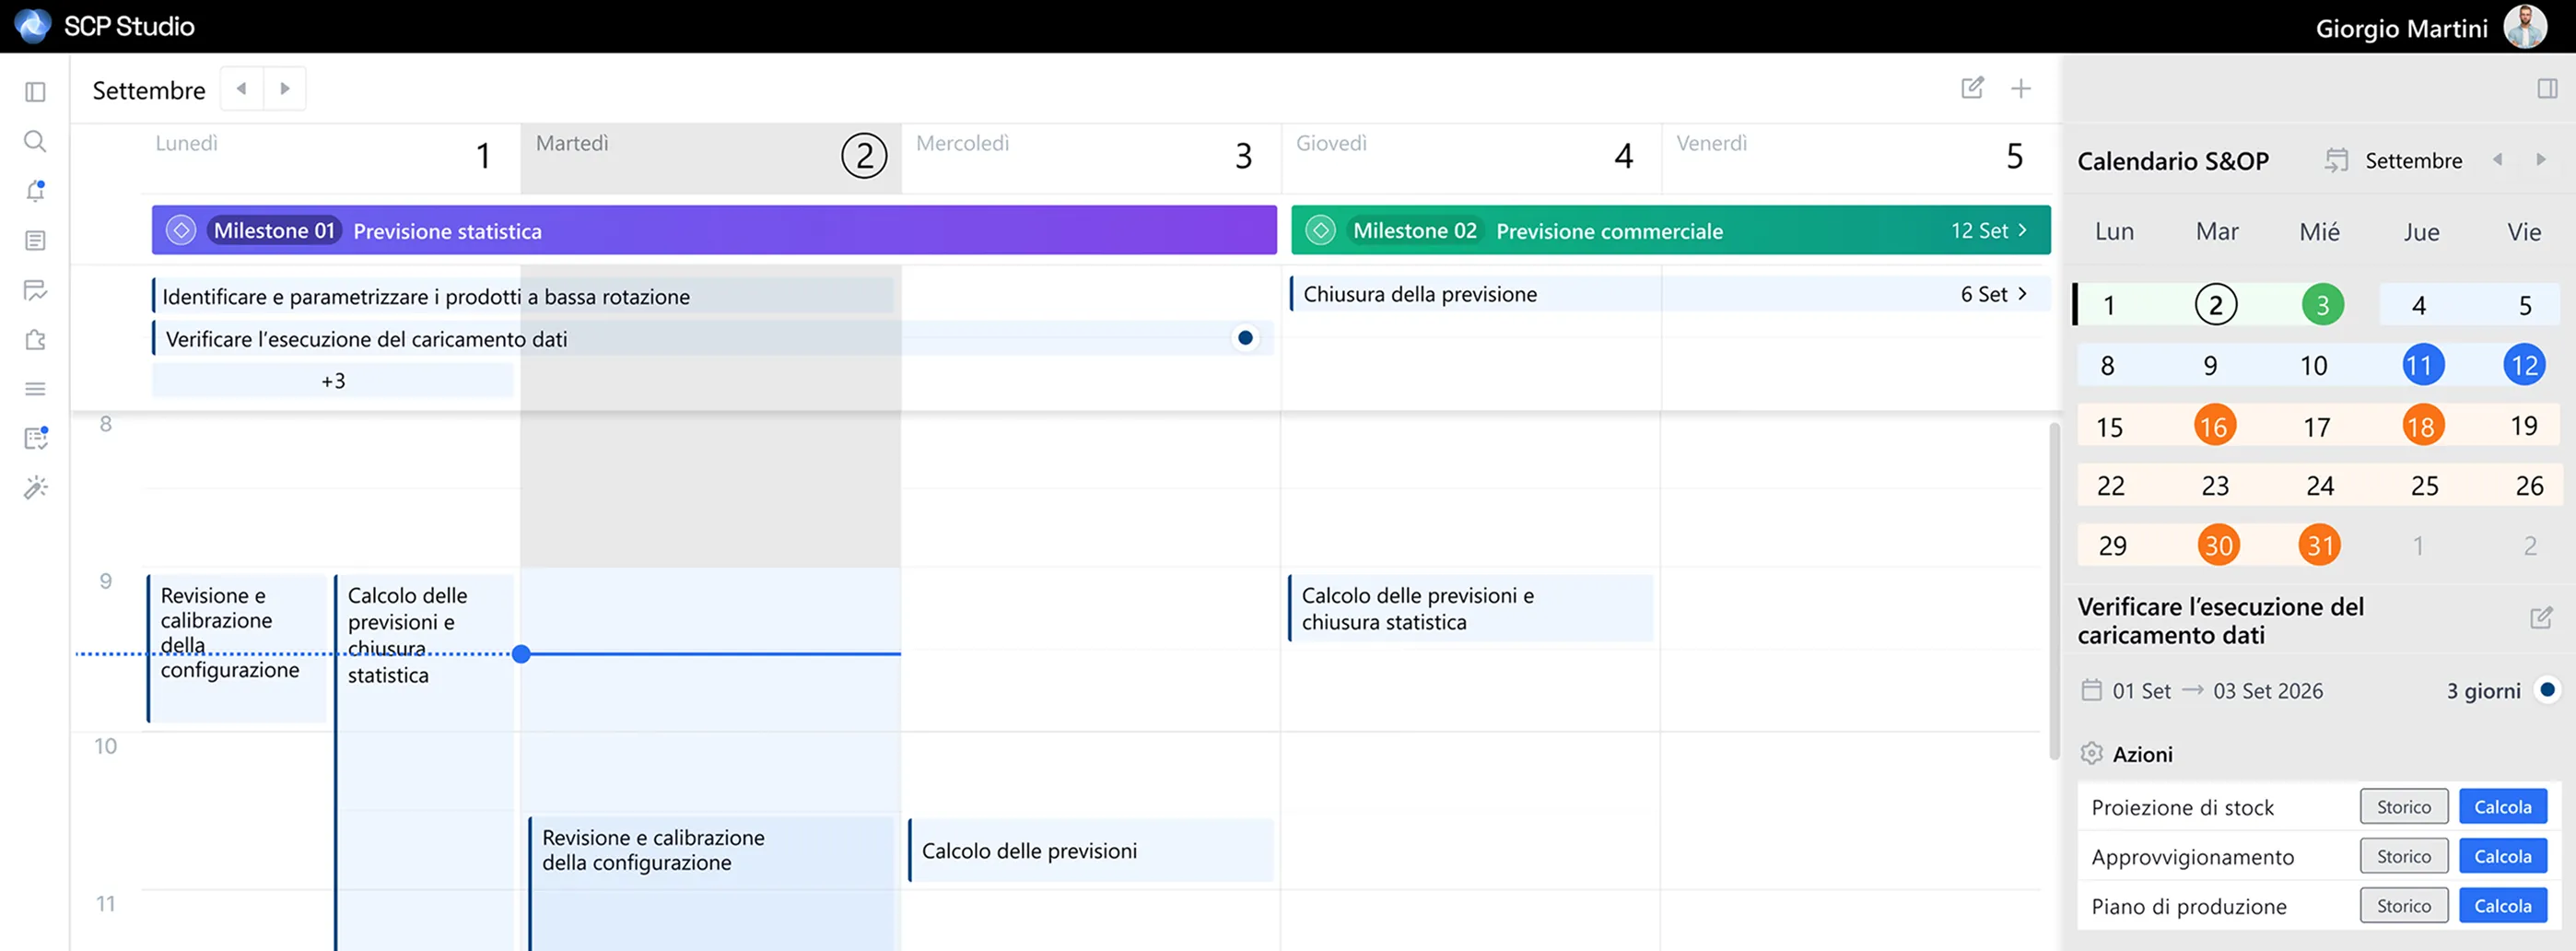Click Calcola for Proiezione di stock
The height and width of the screenshot is (951, 2576).
(x=2502, y=807)
